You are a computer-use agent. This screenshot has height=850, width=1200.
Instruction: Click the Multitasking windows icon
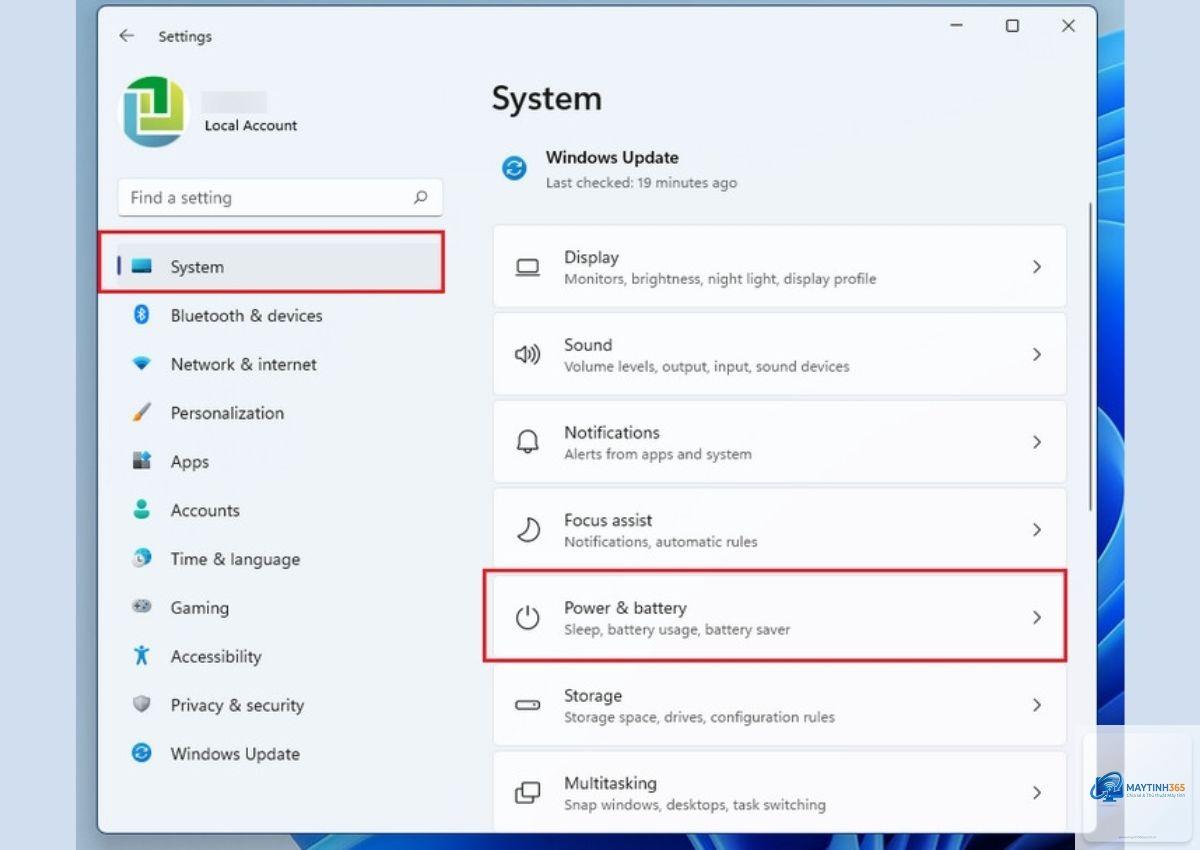pos(527,792)
